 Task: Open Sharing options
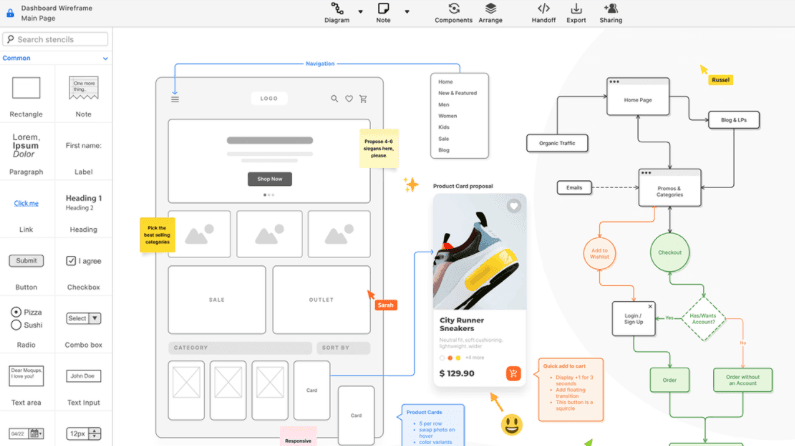tap(610, 13)
